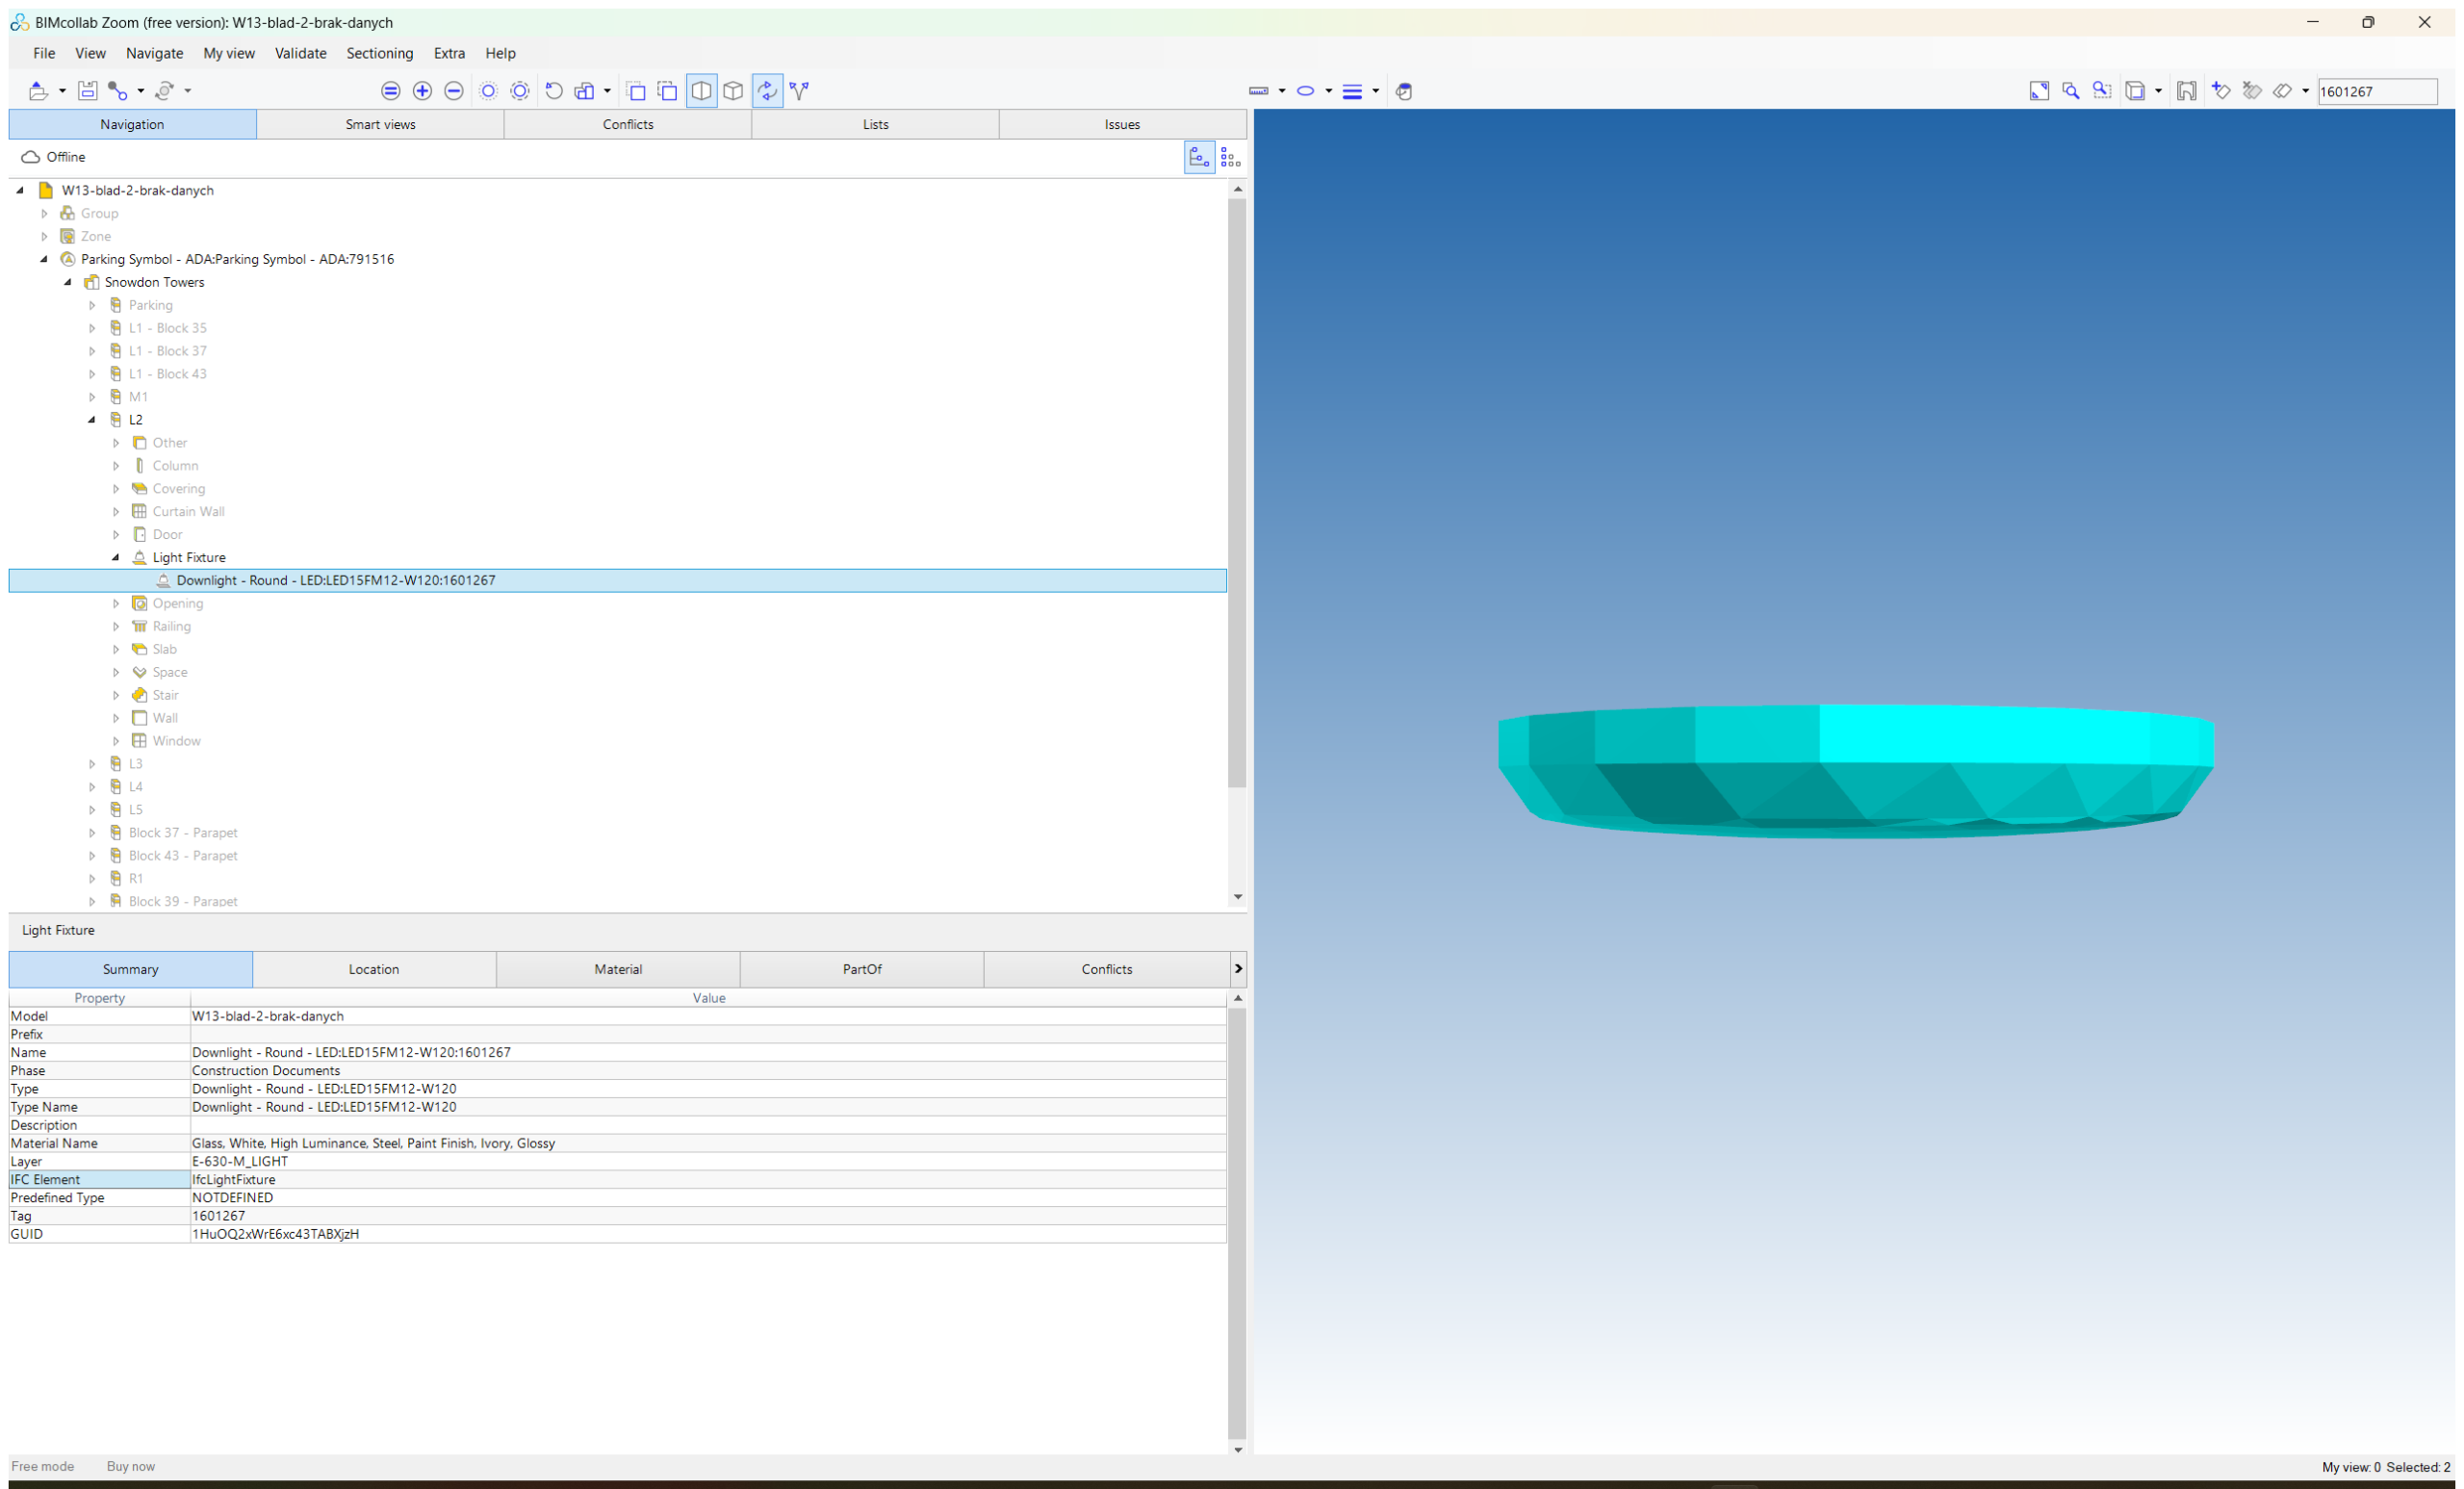Open the Sectioning menu
Screen dimensions: 2464x1489
[379, 53]
